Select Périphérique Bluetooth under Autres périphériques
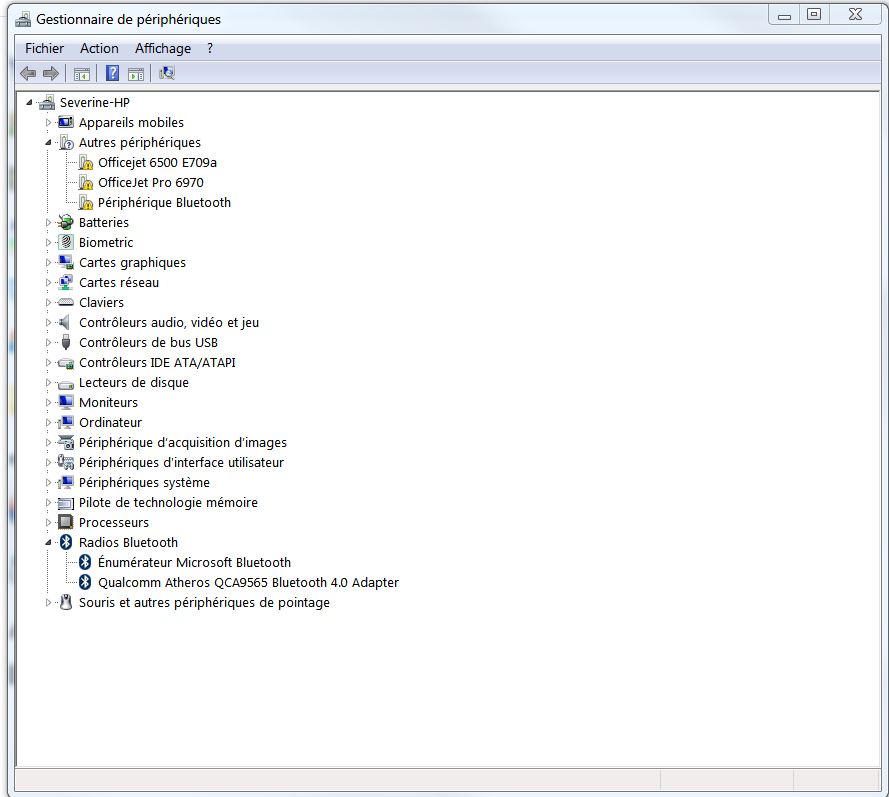 pos(164,202)
